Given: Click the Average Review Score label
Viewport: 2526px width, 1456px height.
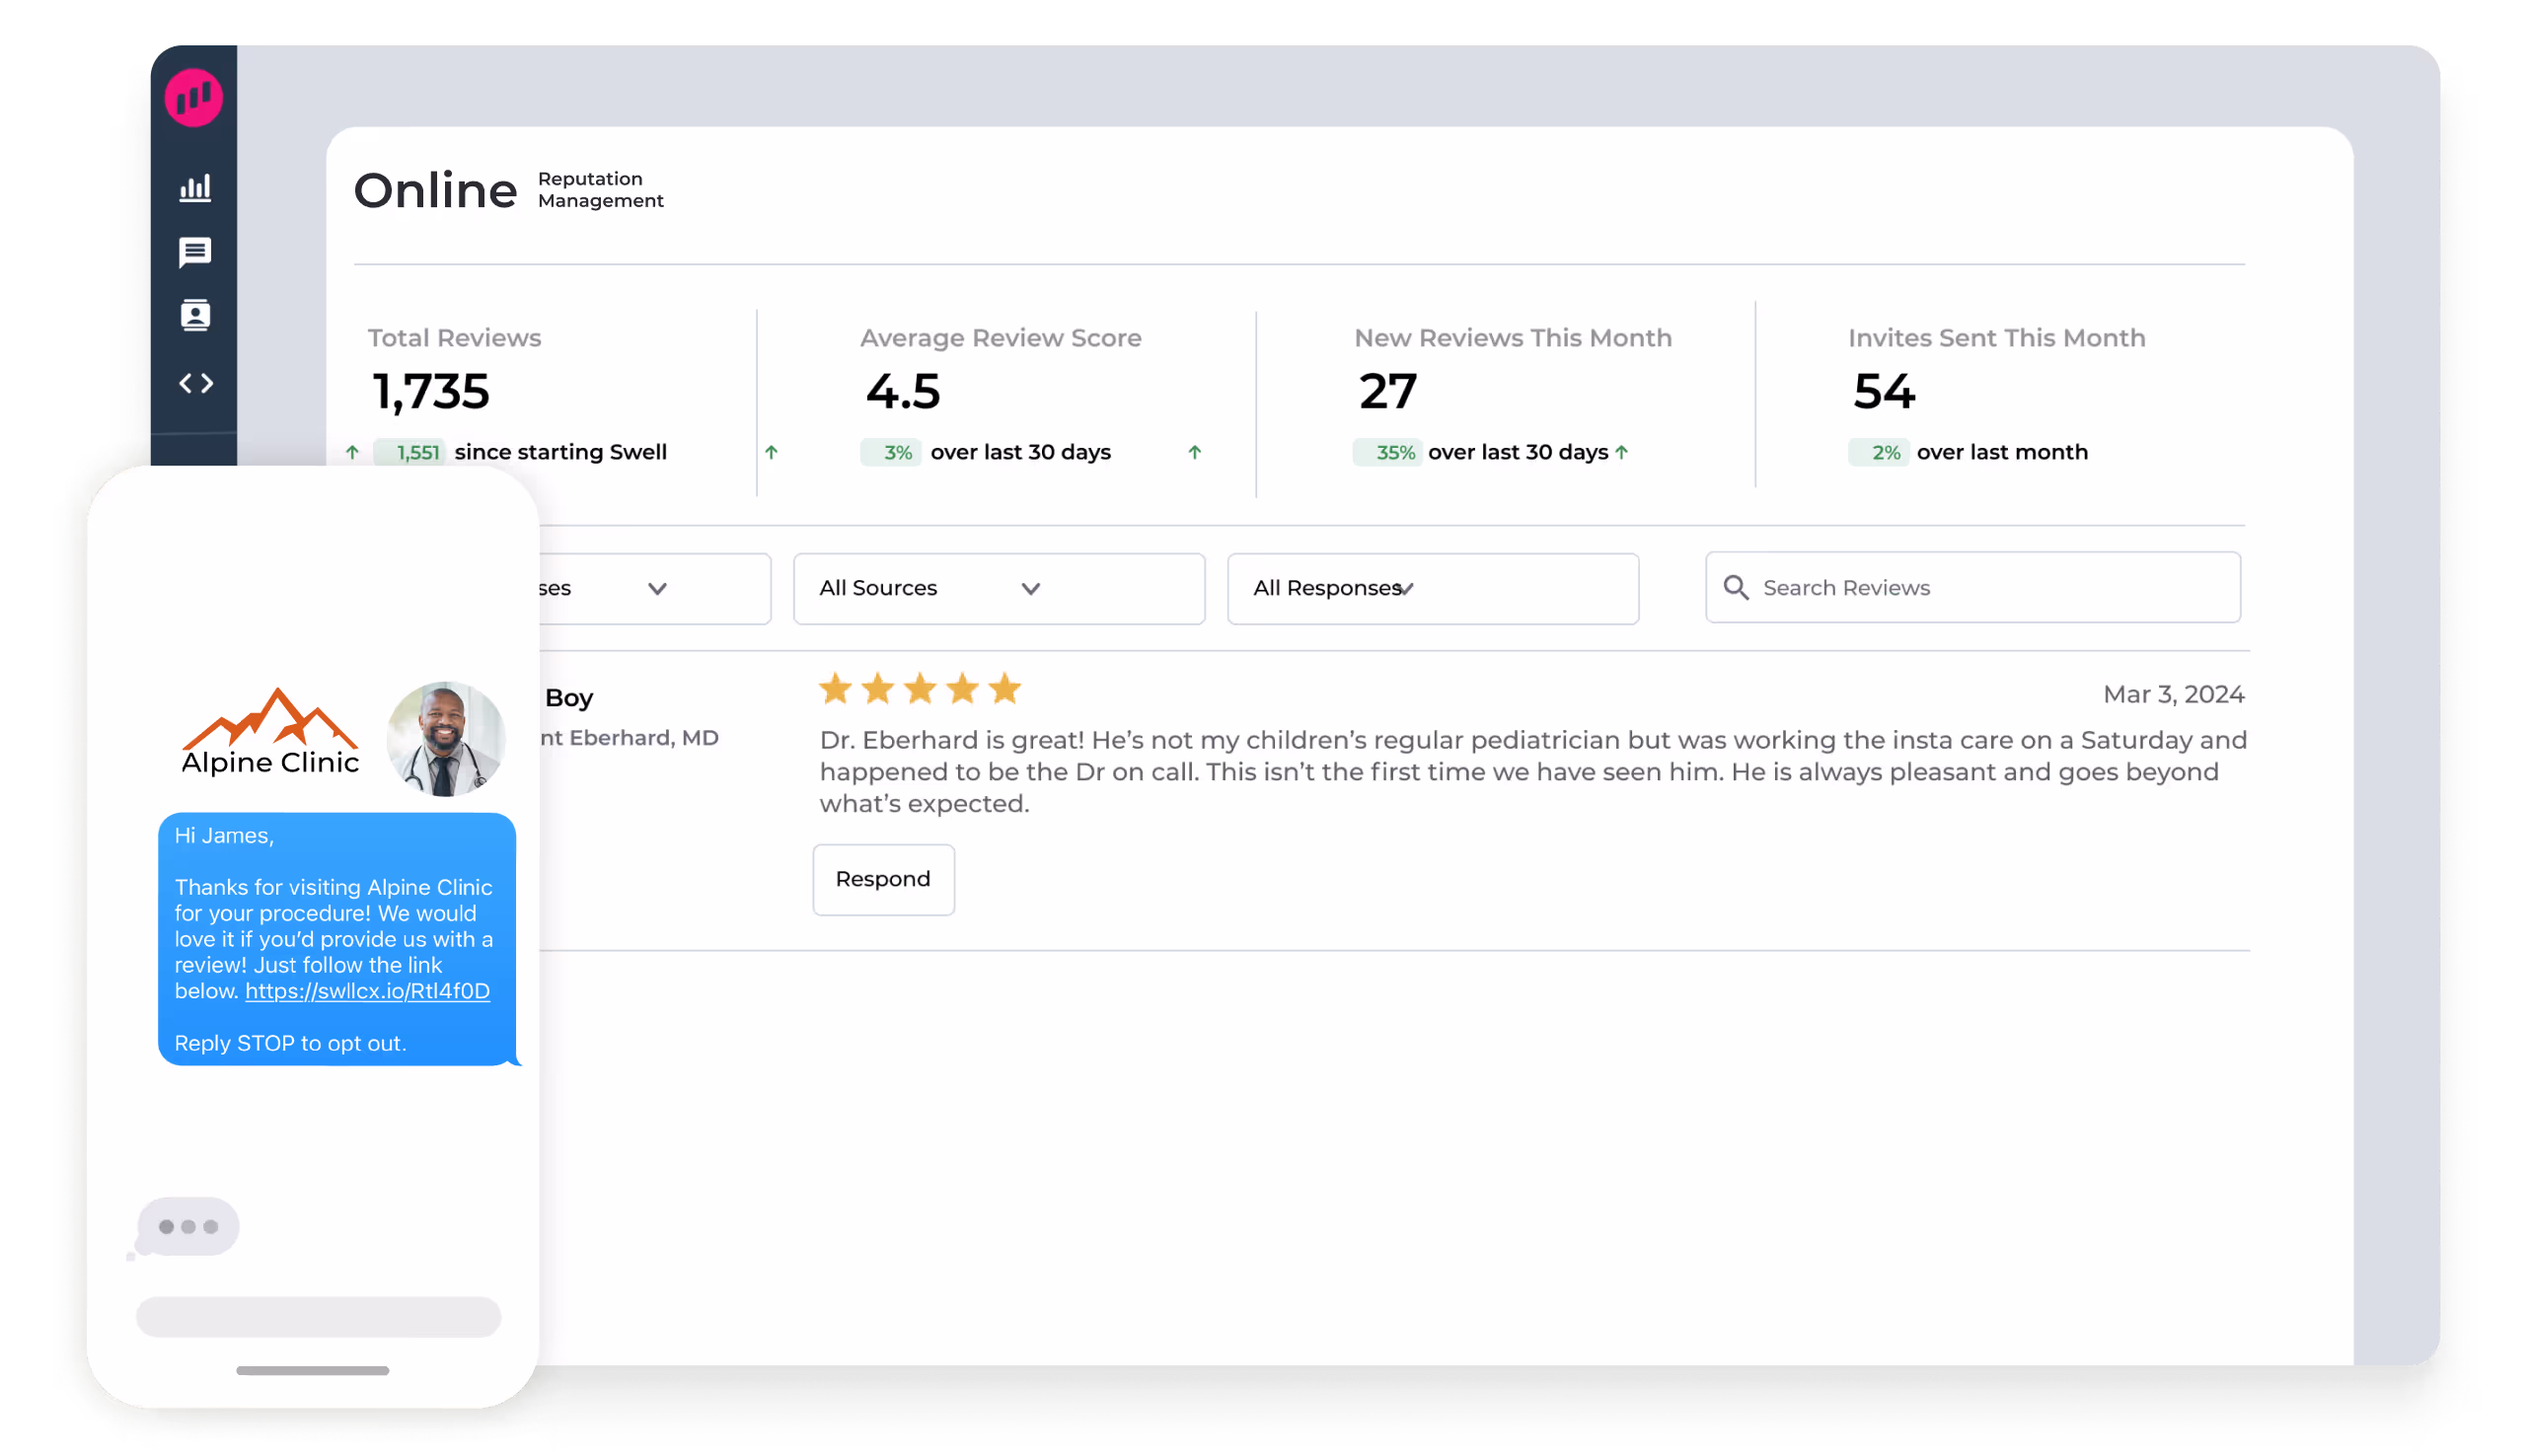Looking at the screenshot, I should coord(1000,338).
